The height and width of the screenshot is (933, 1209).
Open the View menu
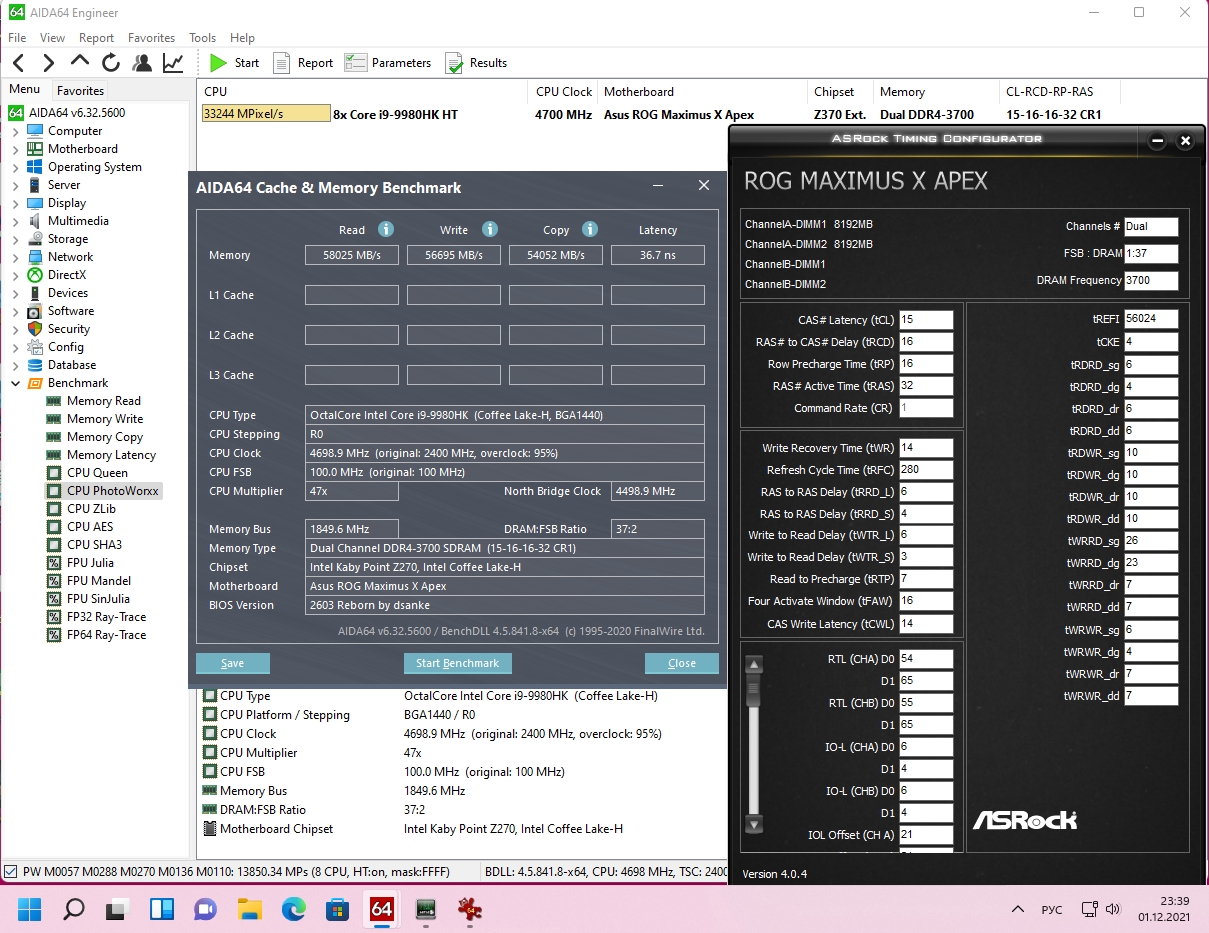[52, 38]
